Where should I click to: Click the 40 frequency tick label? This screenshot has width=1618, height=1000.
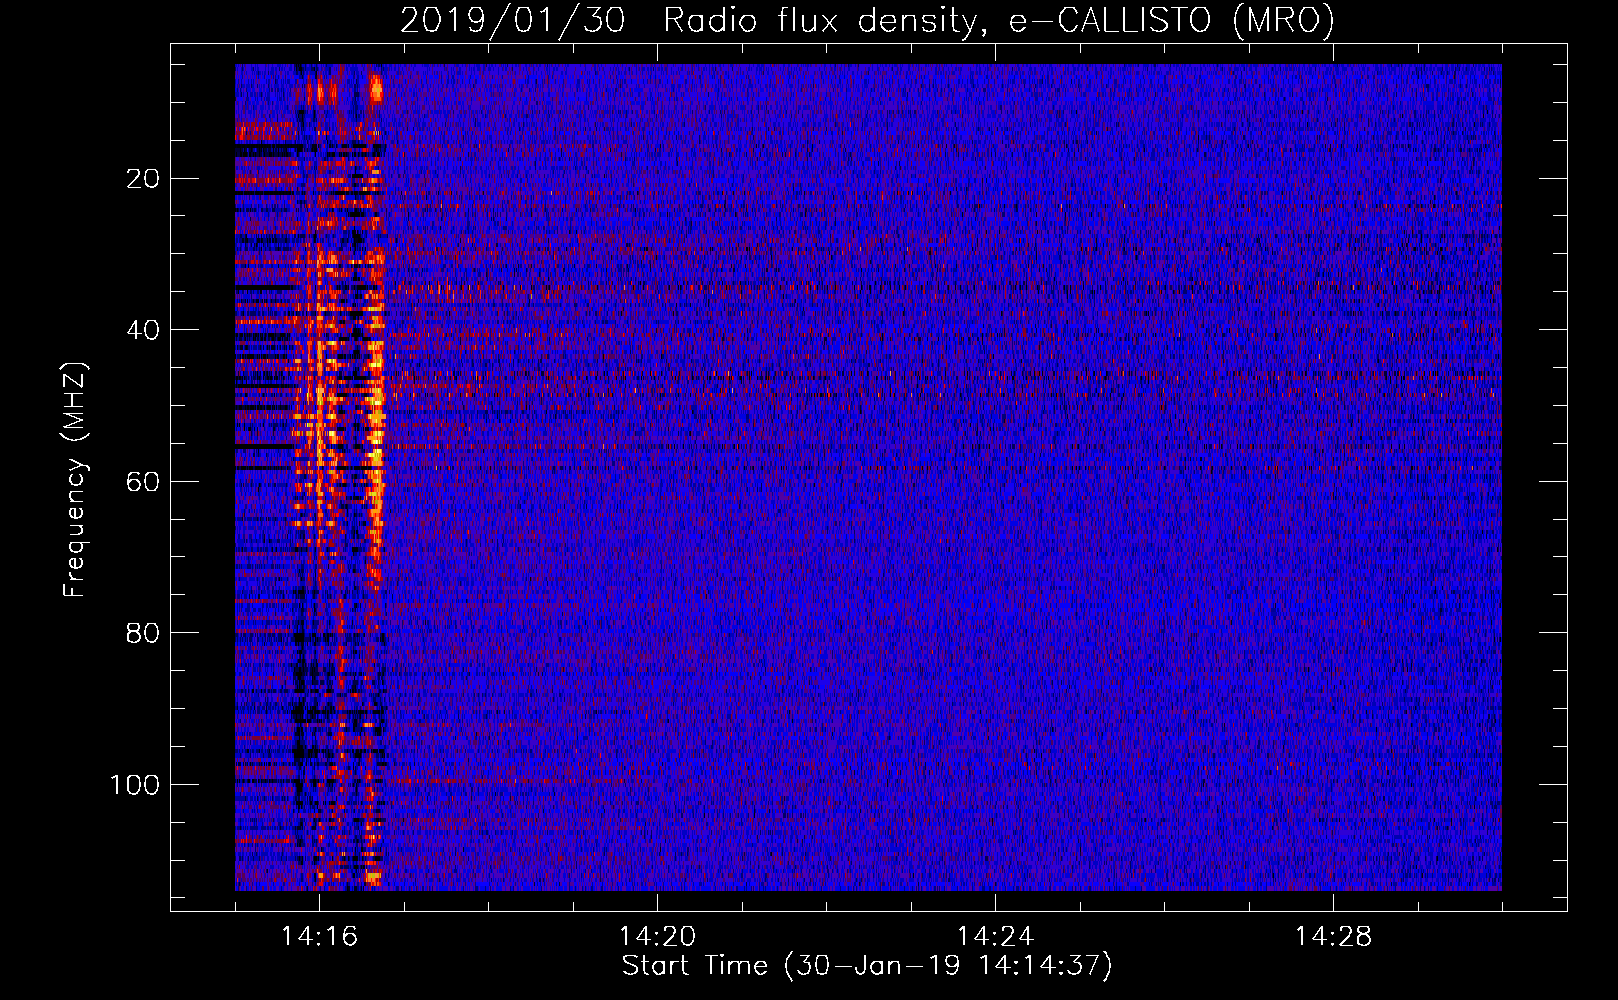click(143, 330)
